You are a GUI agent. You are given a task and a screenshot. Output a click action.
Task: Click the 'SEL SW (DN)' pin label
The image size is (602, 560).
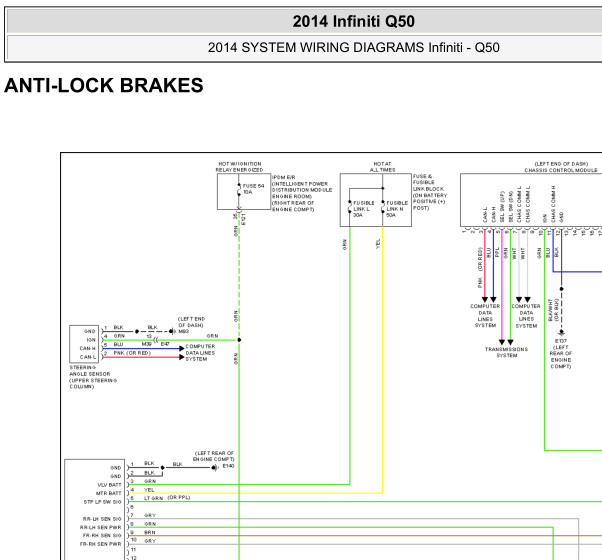(511, 206)
